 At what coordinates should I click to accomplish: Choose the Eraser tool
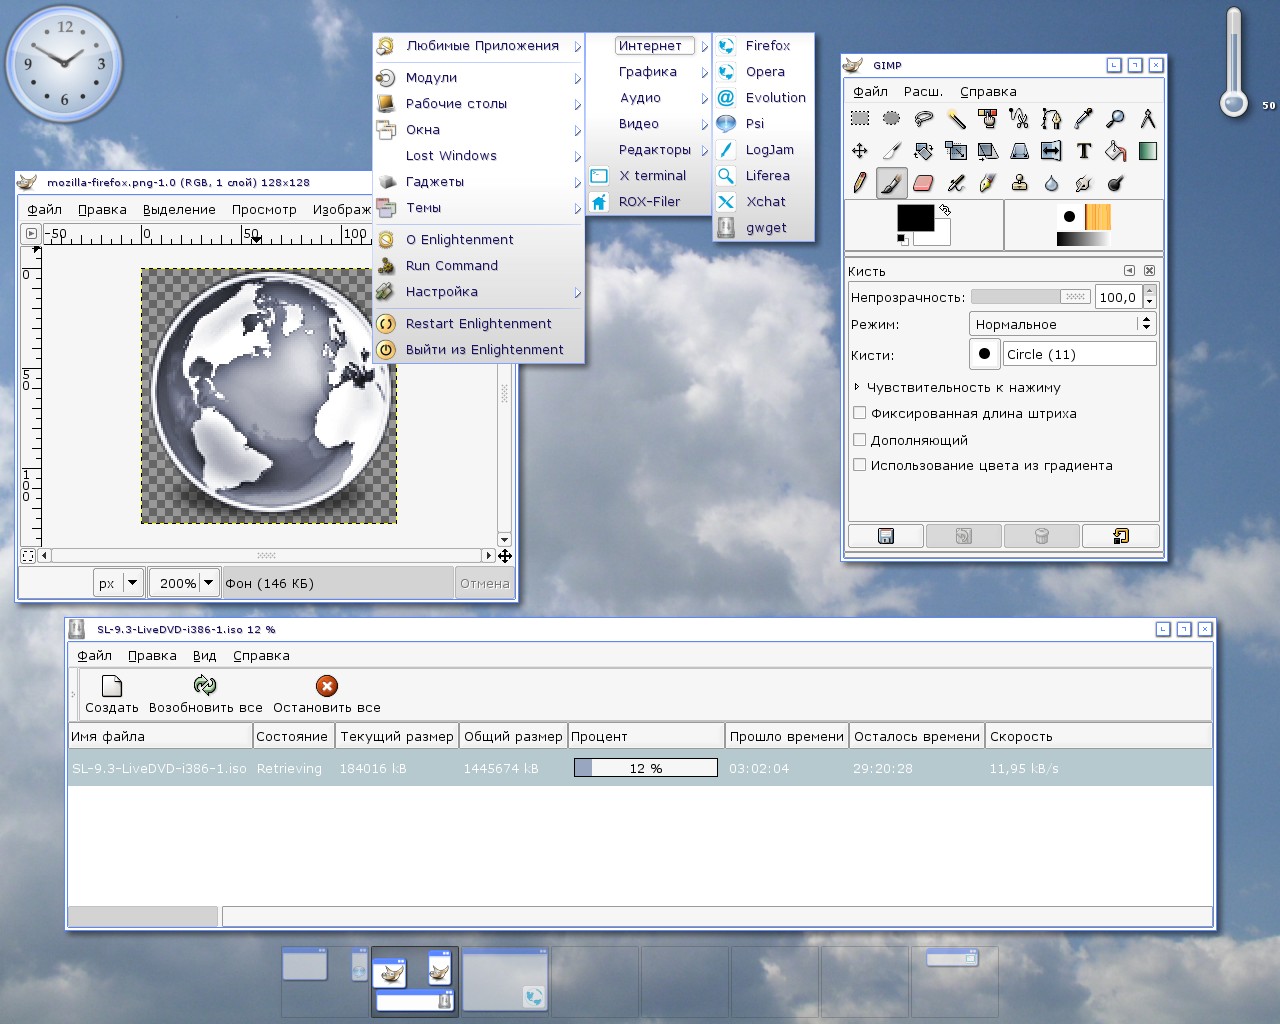pyautogui.click(x=924, y=183)
